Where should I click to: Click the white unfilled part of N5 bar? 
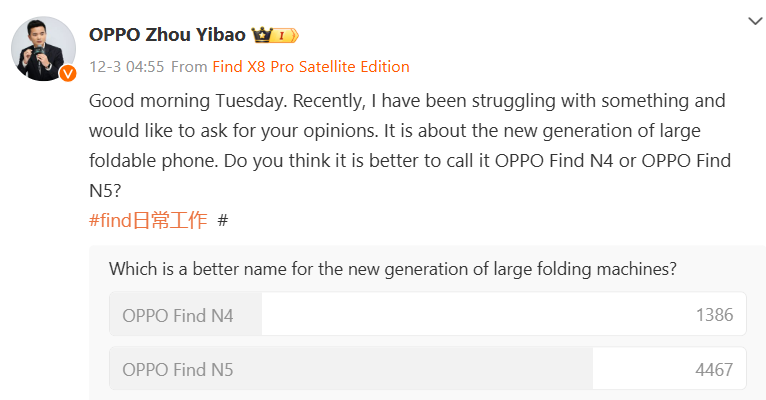669,368
